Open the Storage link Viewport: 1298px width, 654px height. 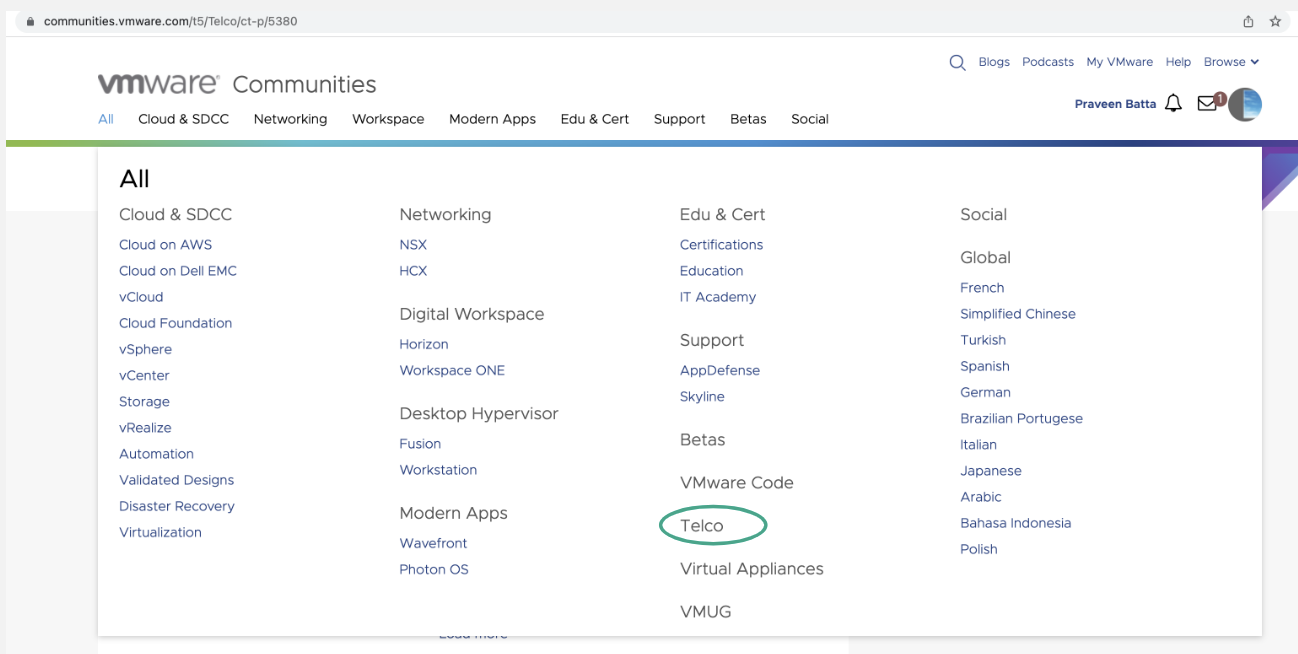pos(144,401)
